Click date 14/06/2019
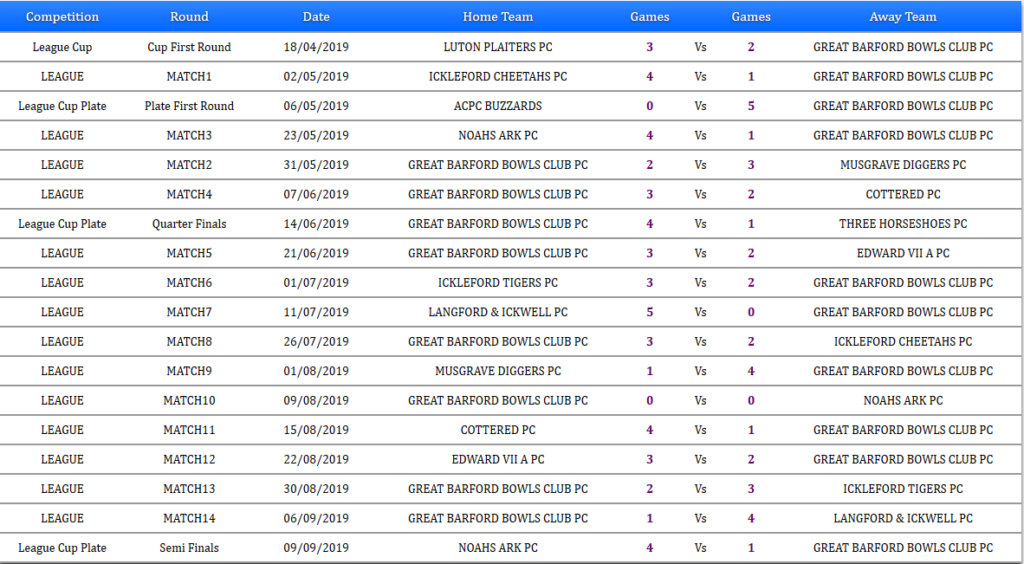This screenshot has height=564, width=1024. 316,223
